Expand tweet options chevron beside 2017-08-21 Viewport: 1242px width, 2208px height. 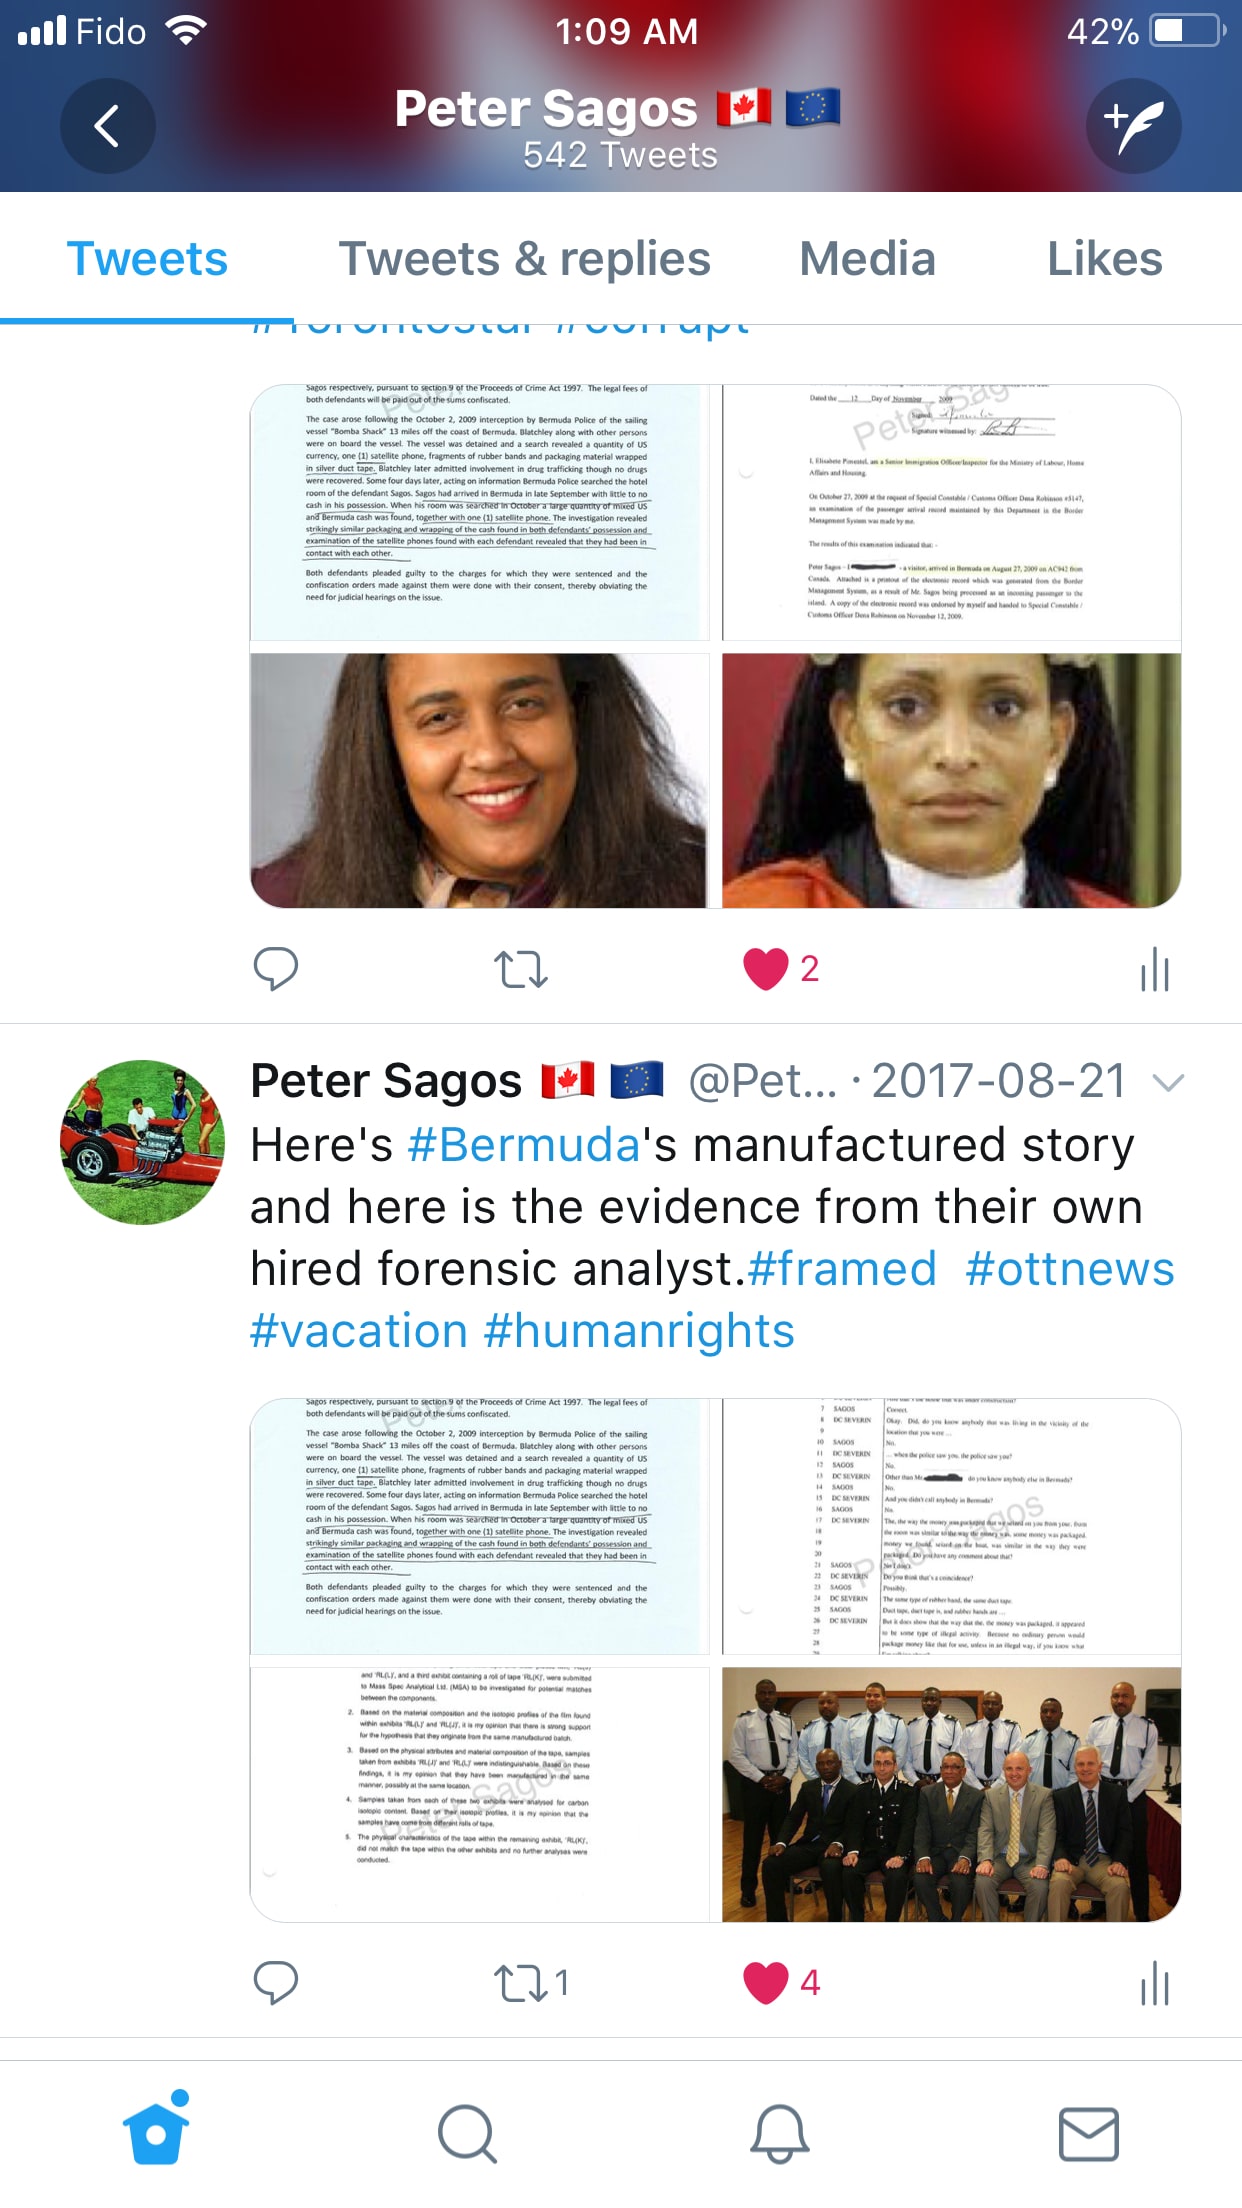(x=1168, y=1082)
